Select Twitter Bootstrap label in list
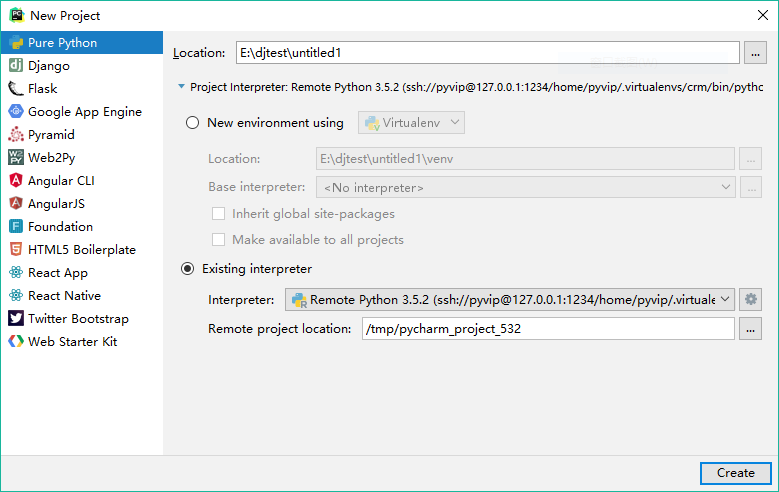779x492 pixels. click(x=78, y=319)
